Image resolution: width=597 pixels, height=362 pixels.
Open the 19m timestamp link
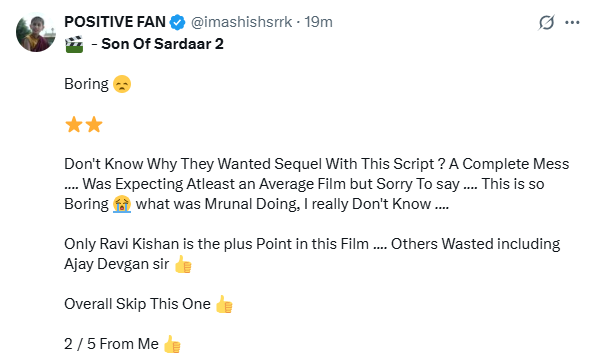318,22
